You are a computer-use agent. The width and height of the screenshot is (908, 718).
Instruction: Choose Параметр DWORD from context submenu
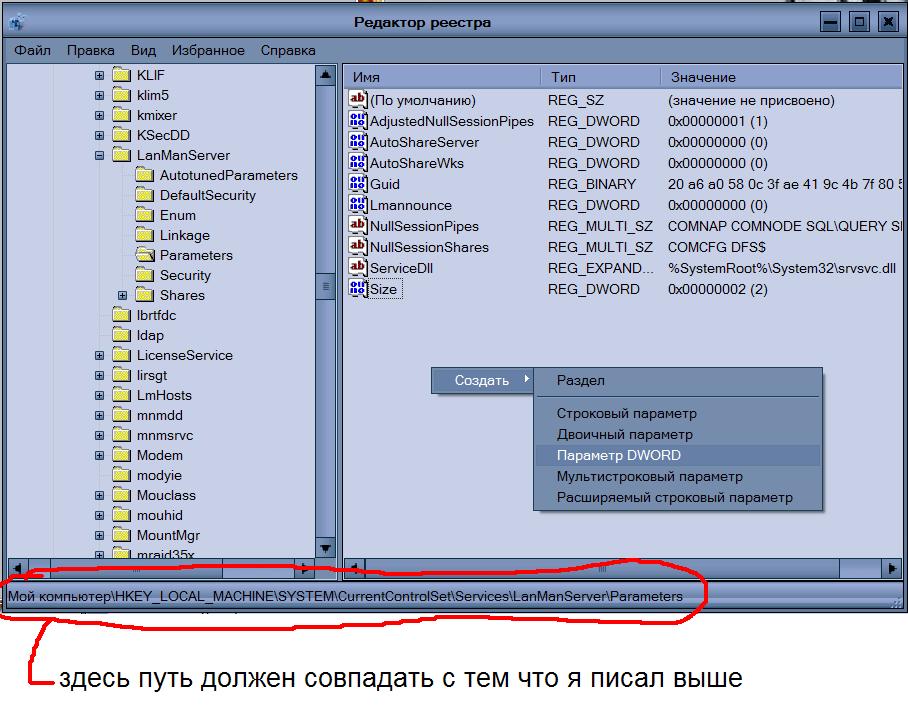619,455
